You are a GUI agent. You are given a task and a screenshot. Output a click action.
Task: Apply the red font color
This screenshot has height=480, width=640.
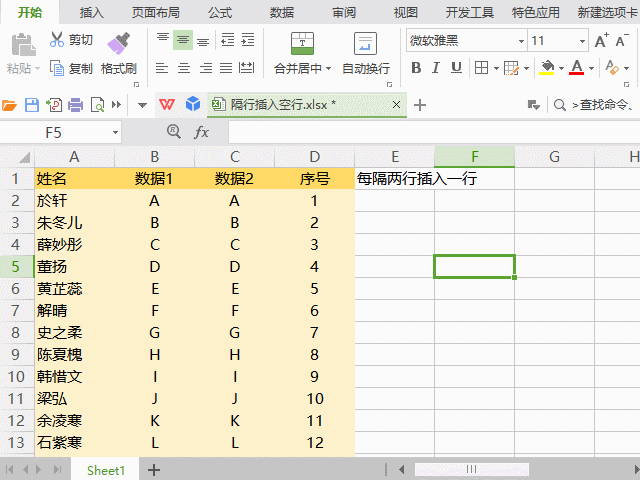[x=577, y=68]
